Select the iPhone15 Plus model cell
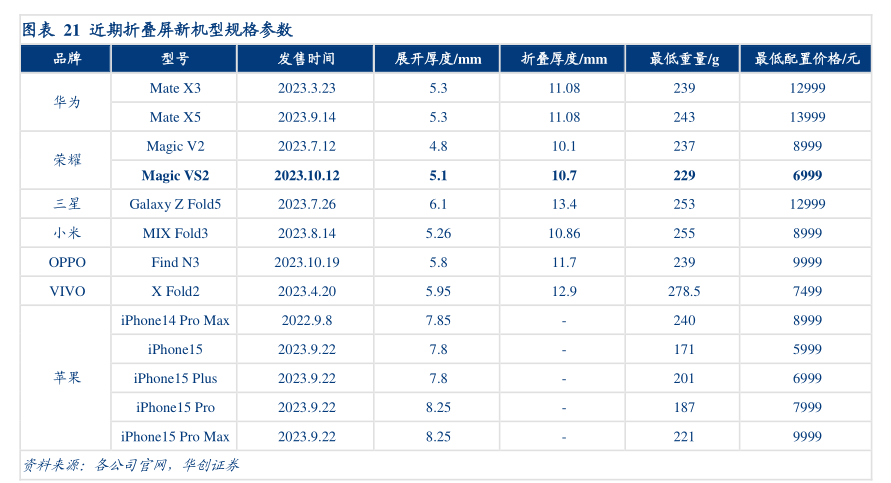Screen dimensions: 891x483 (x=175, y=378)
